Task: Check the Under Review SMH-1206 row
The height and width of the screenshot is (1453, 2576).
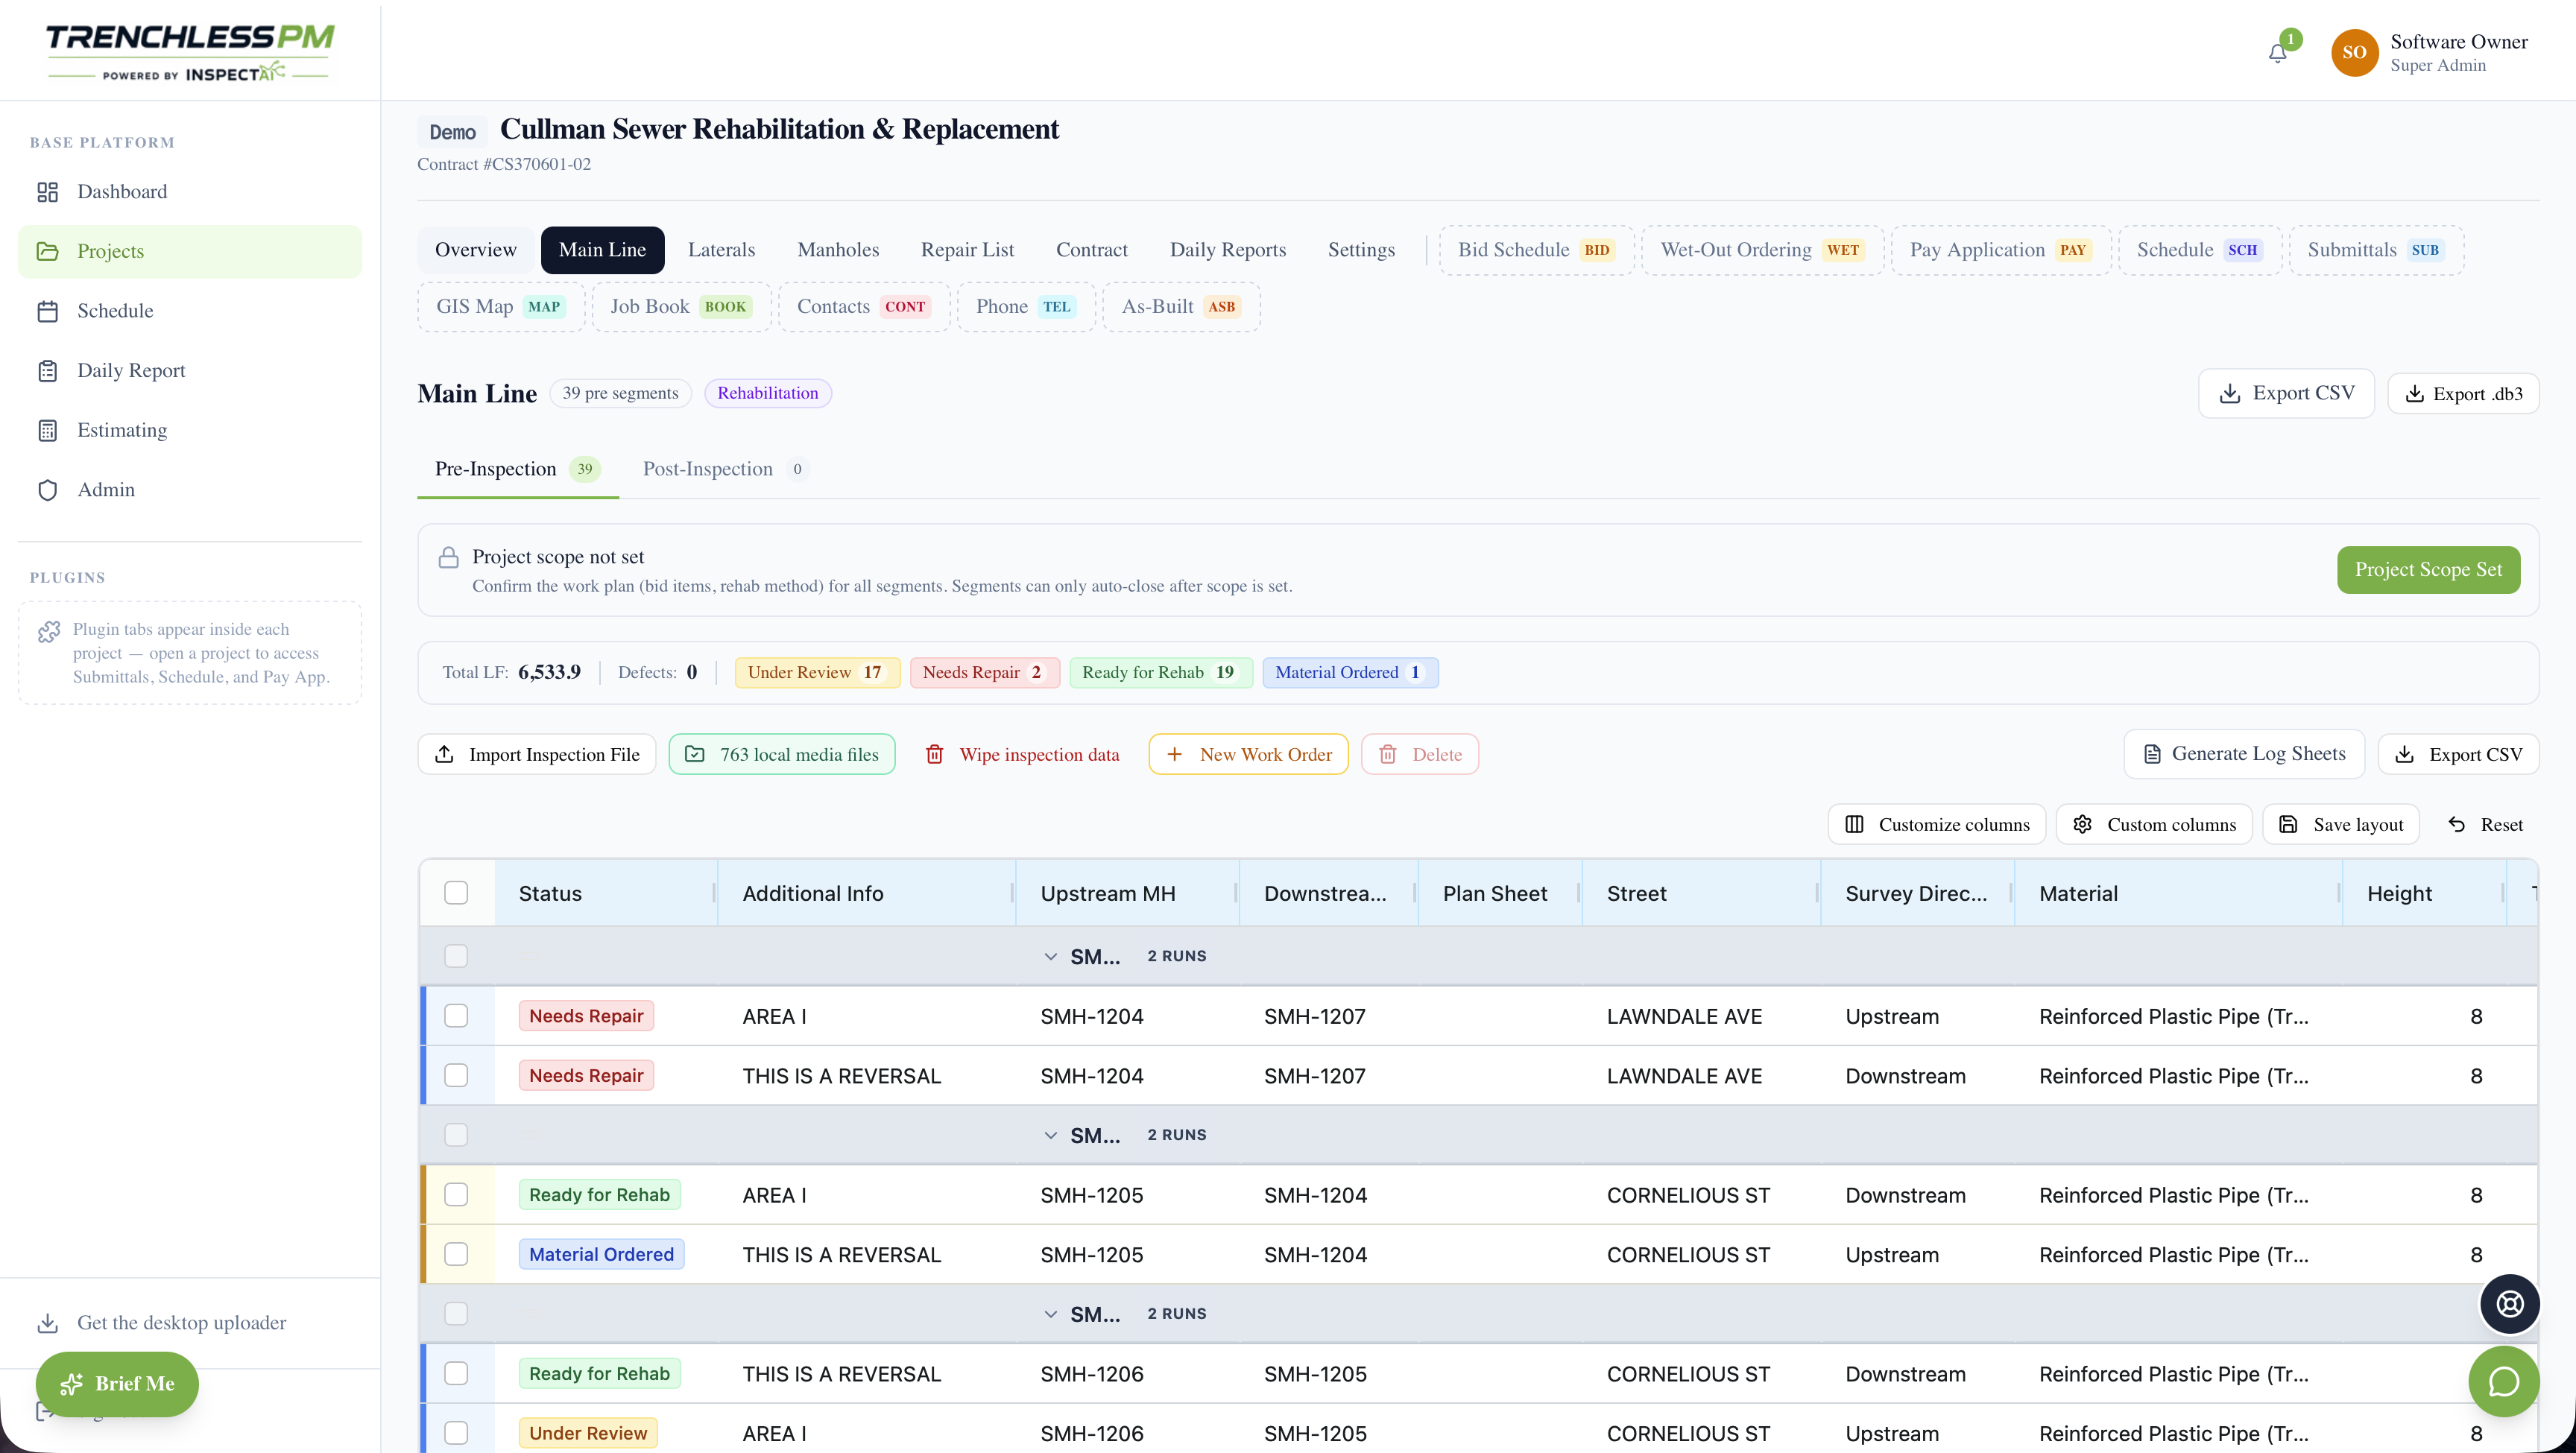Action: click(456, 1433)
